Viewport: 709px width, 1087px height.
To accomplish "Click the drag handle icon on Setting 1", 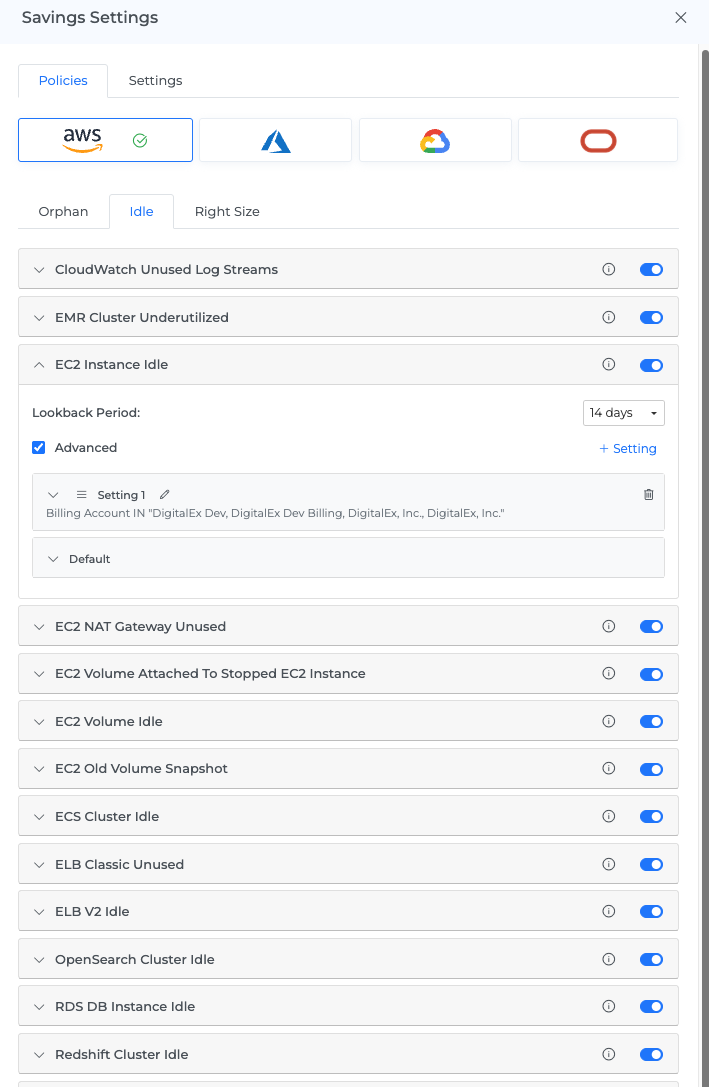I will pyautogui.click(x=82, y=495).
